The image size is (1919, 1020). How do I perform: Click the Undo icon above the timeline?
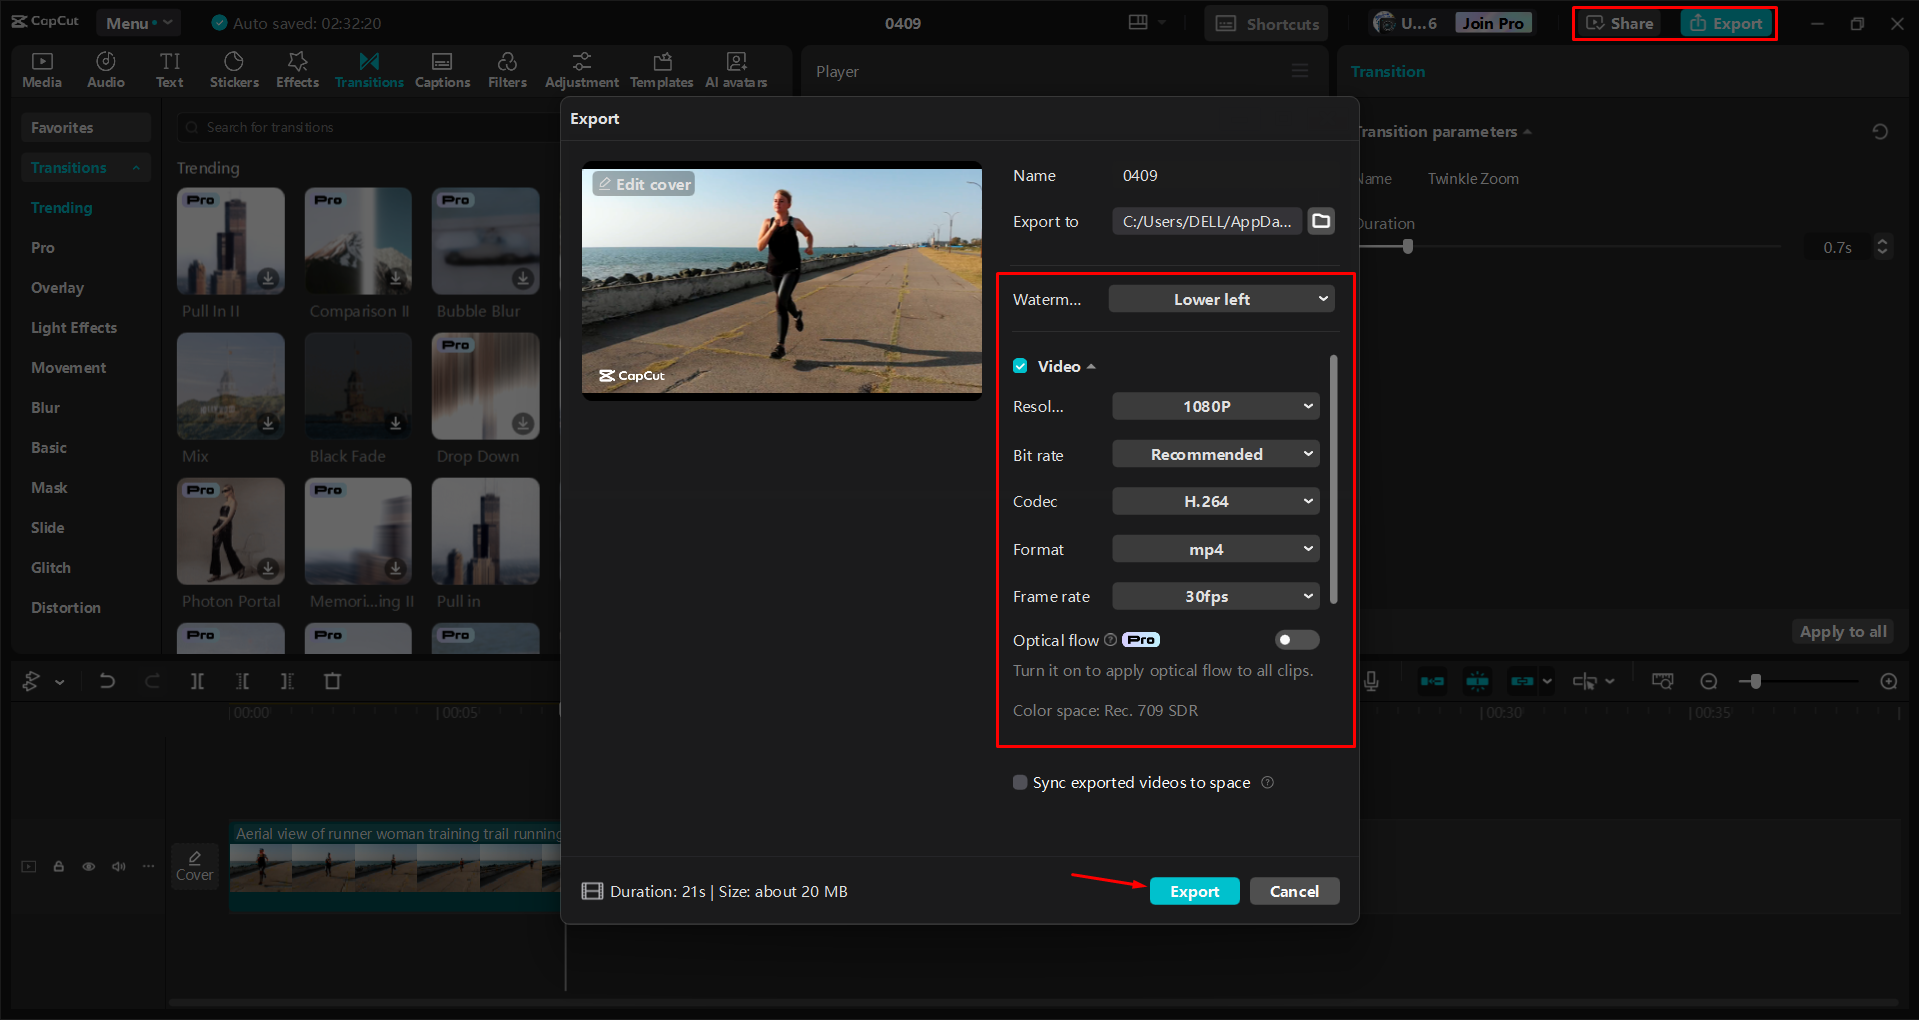(107, 681)
